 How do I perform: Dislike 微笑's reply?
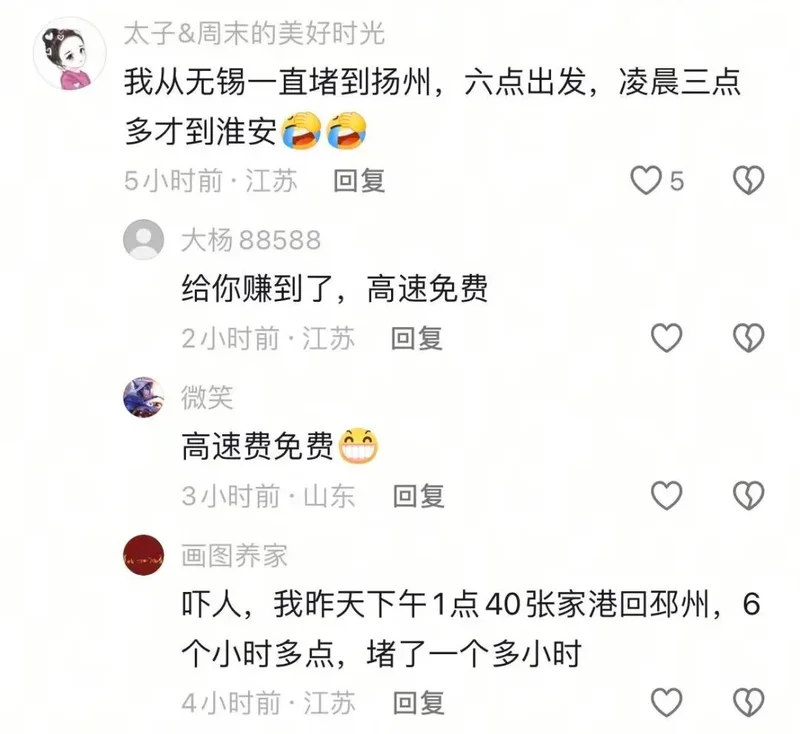click(x=748, y=495)
